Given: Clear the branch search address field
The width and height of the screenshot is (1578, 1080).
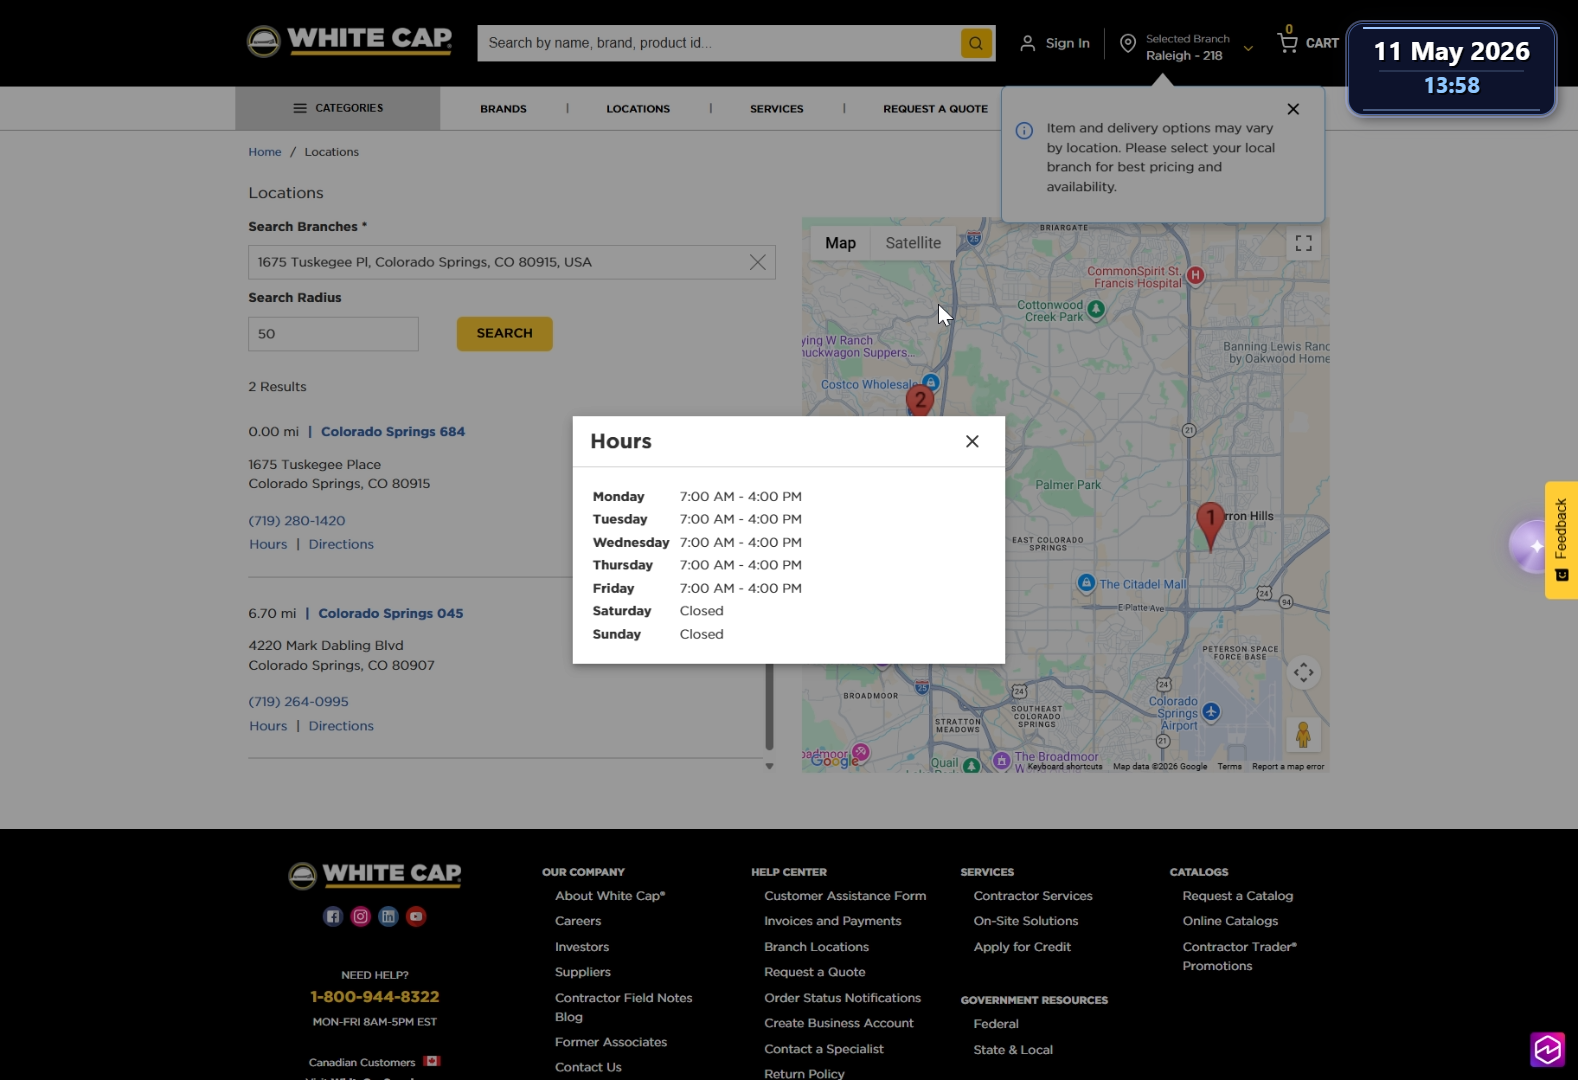Looking at the screenshot, I should 758,262.
